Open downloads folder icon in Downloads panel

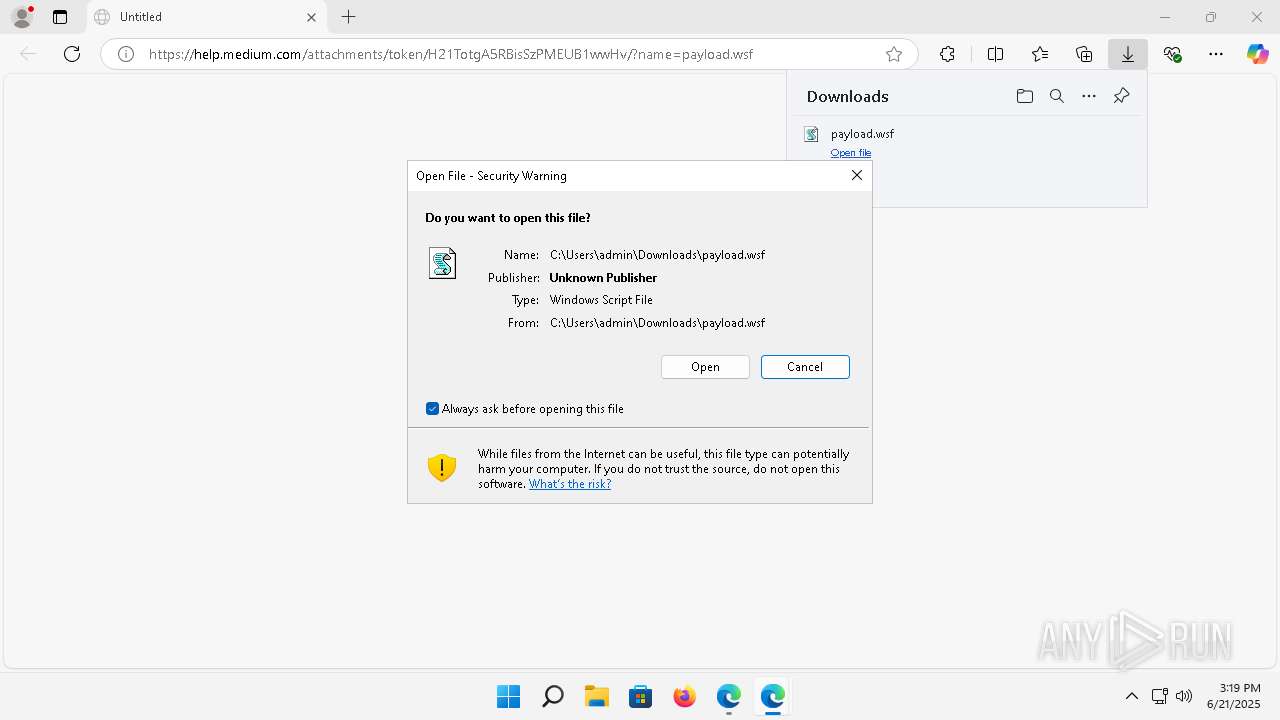pyautogui.click(x=1024, y=96)
